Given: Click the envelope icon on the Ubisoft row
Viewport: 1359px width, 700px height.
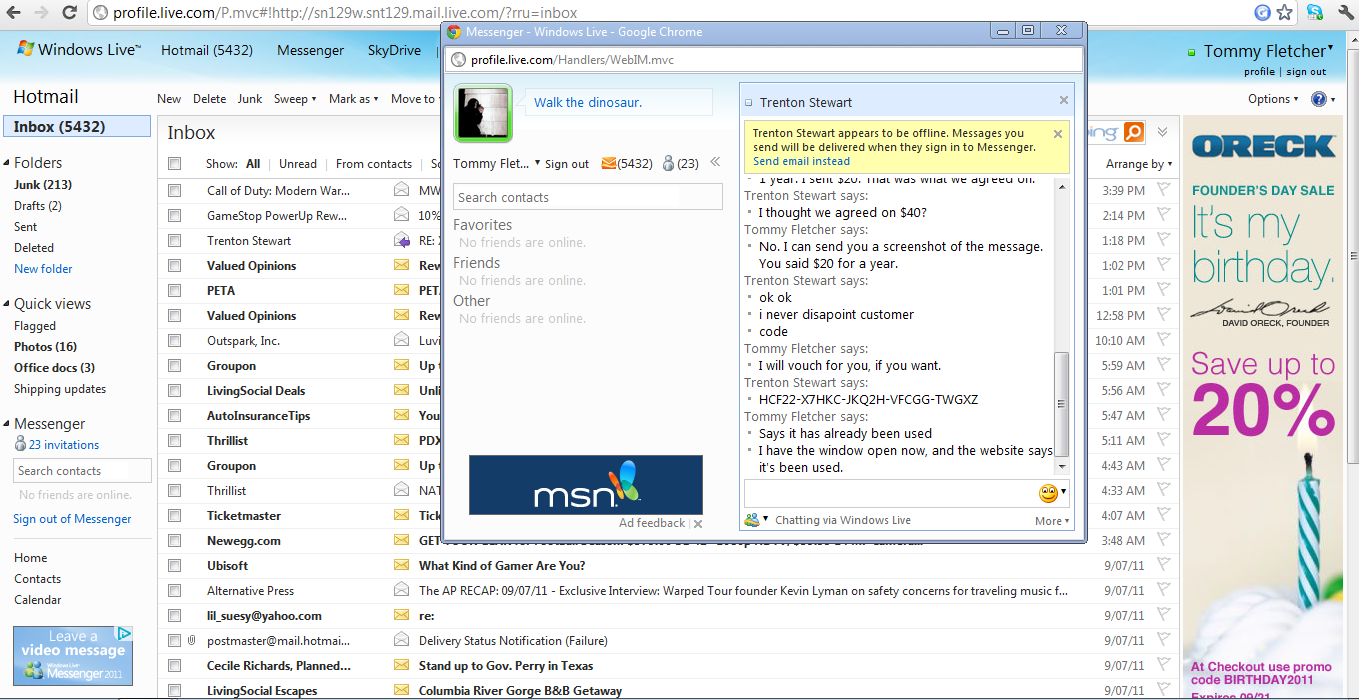Looking at the screenshot, I should point(402,565).
